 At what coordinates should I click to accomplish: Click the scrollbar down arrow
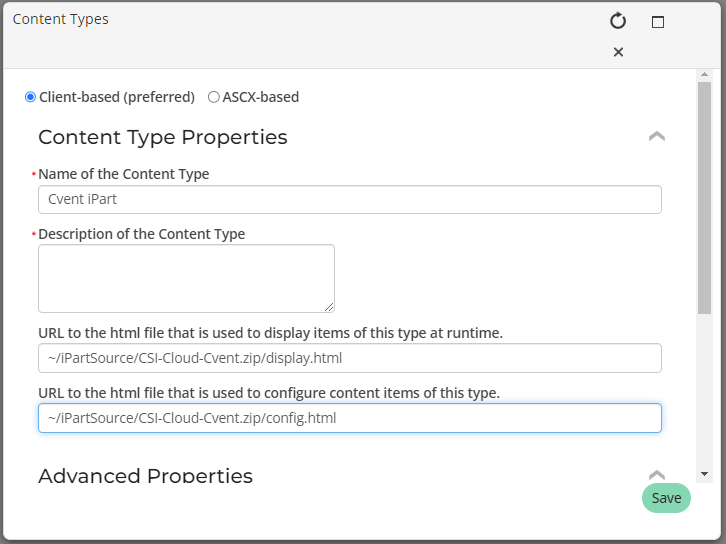coord(705,473)
